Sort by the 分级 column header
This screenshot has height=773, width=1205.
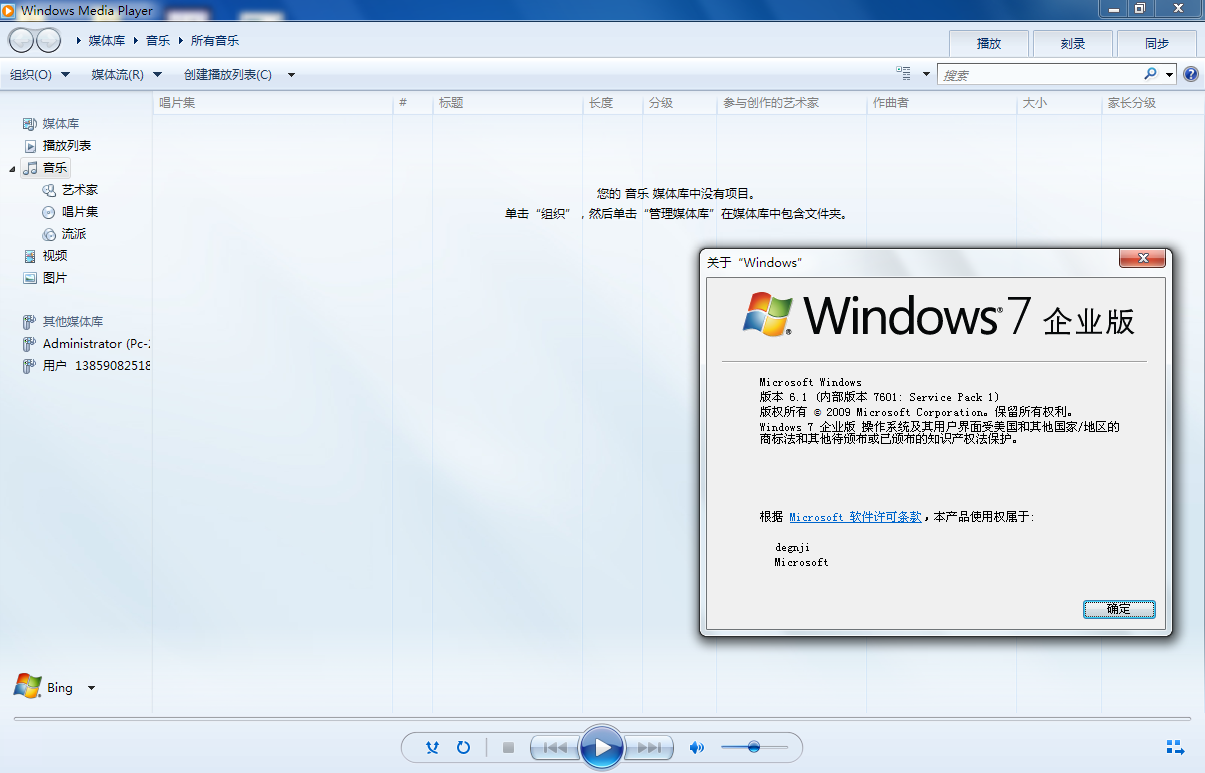pyautogui.click(x=680, y=103)
